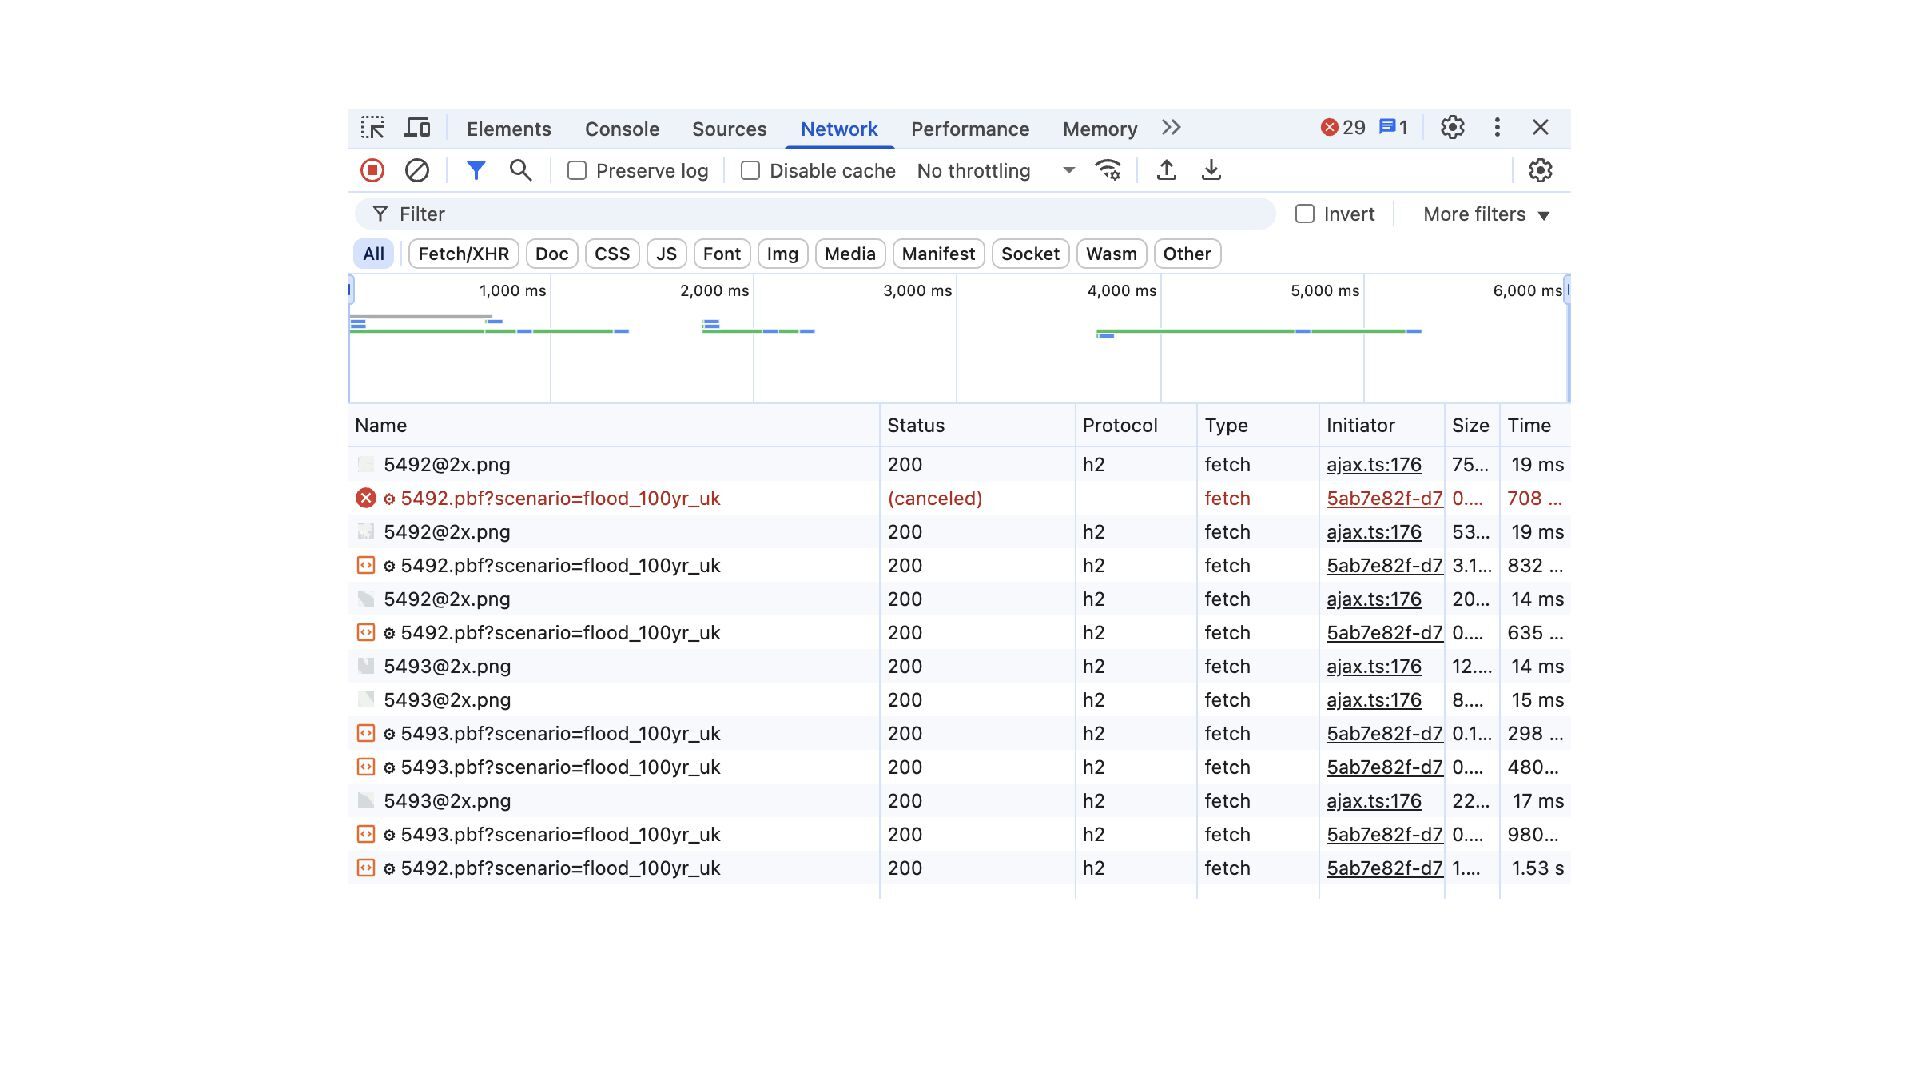Select the inspect element picker
1920x1080 pixels.
pos(373,128)
